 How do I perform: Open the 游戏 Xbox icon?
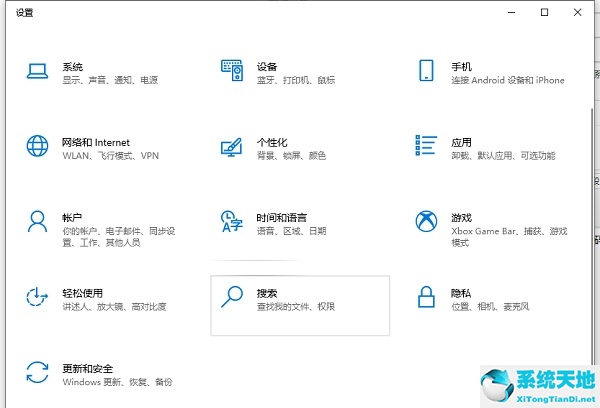coord(426,221)
